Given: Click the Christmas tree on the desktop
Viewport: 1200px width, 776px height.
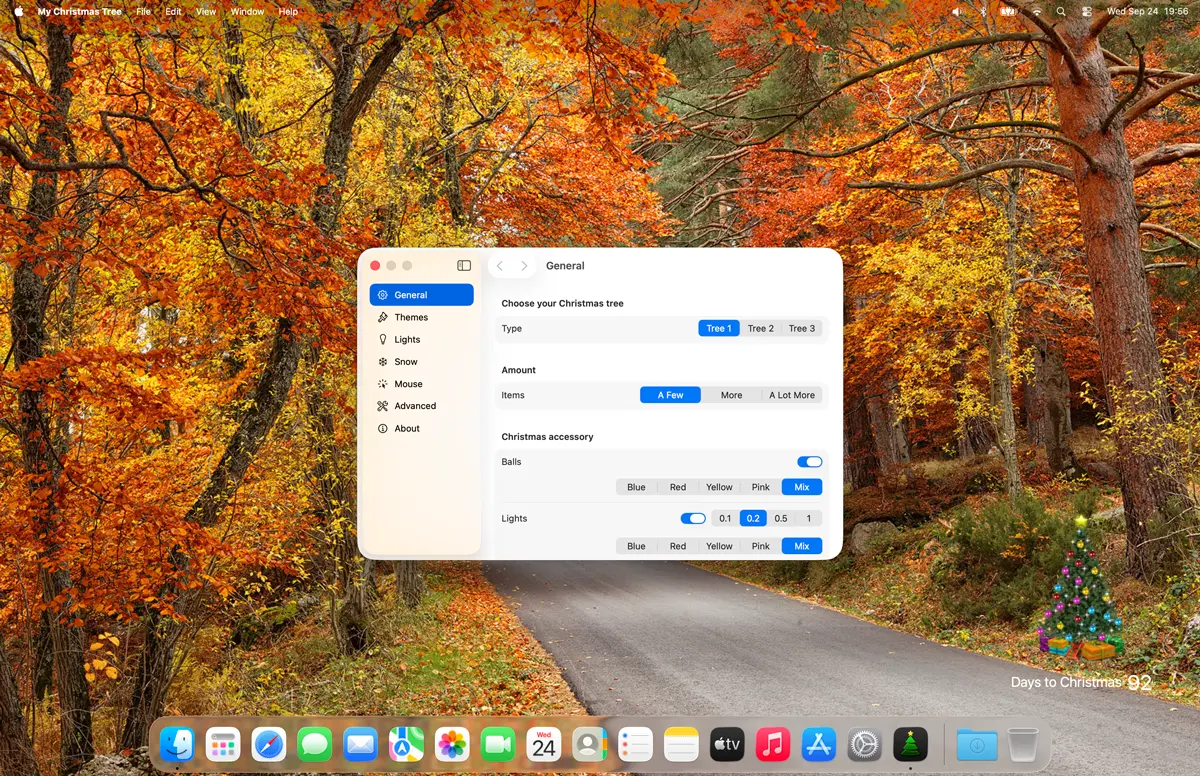Looking at the screenshot, I should pos(1081,590).
